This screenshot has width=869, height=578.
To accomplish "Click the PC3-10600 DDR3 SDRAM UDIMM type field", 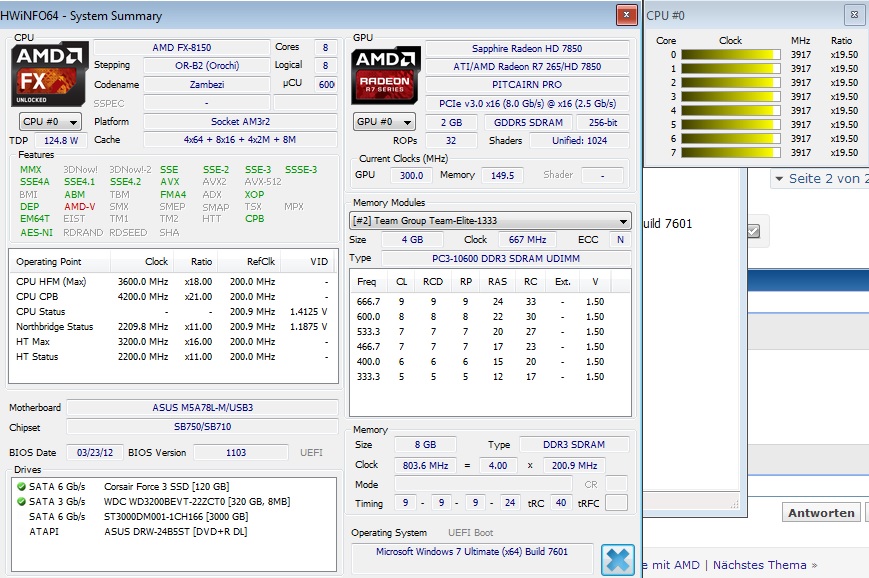I will click(506, 258).
